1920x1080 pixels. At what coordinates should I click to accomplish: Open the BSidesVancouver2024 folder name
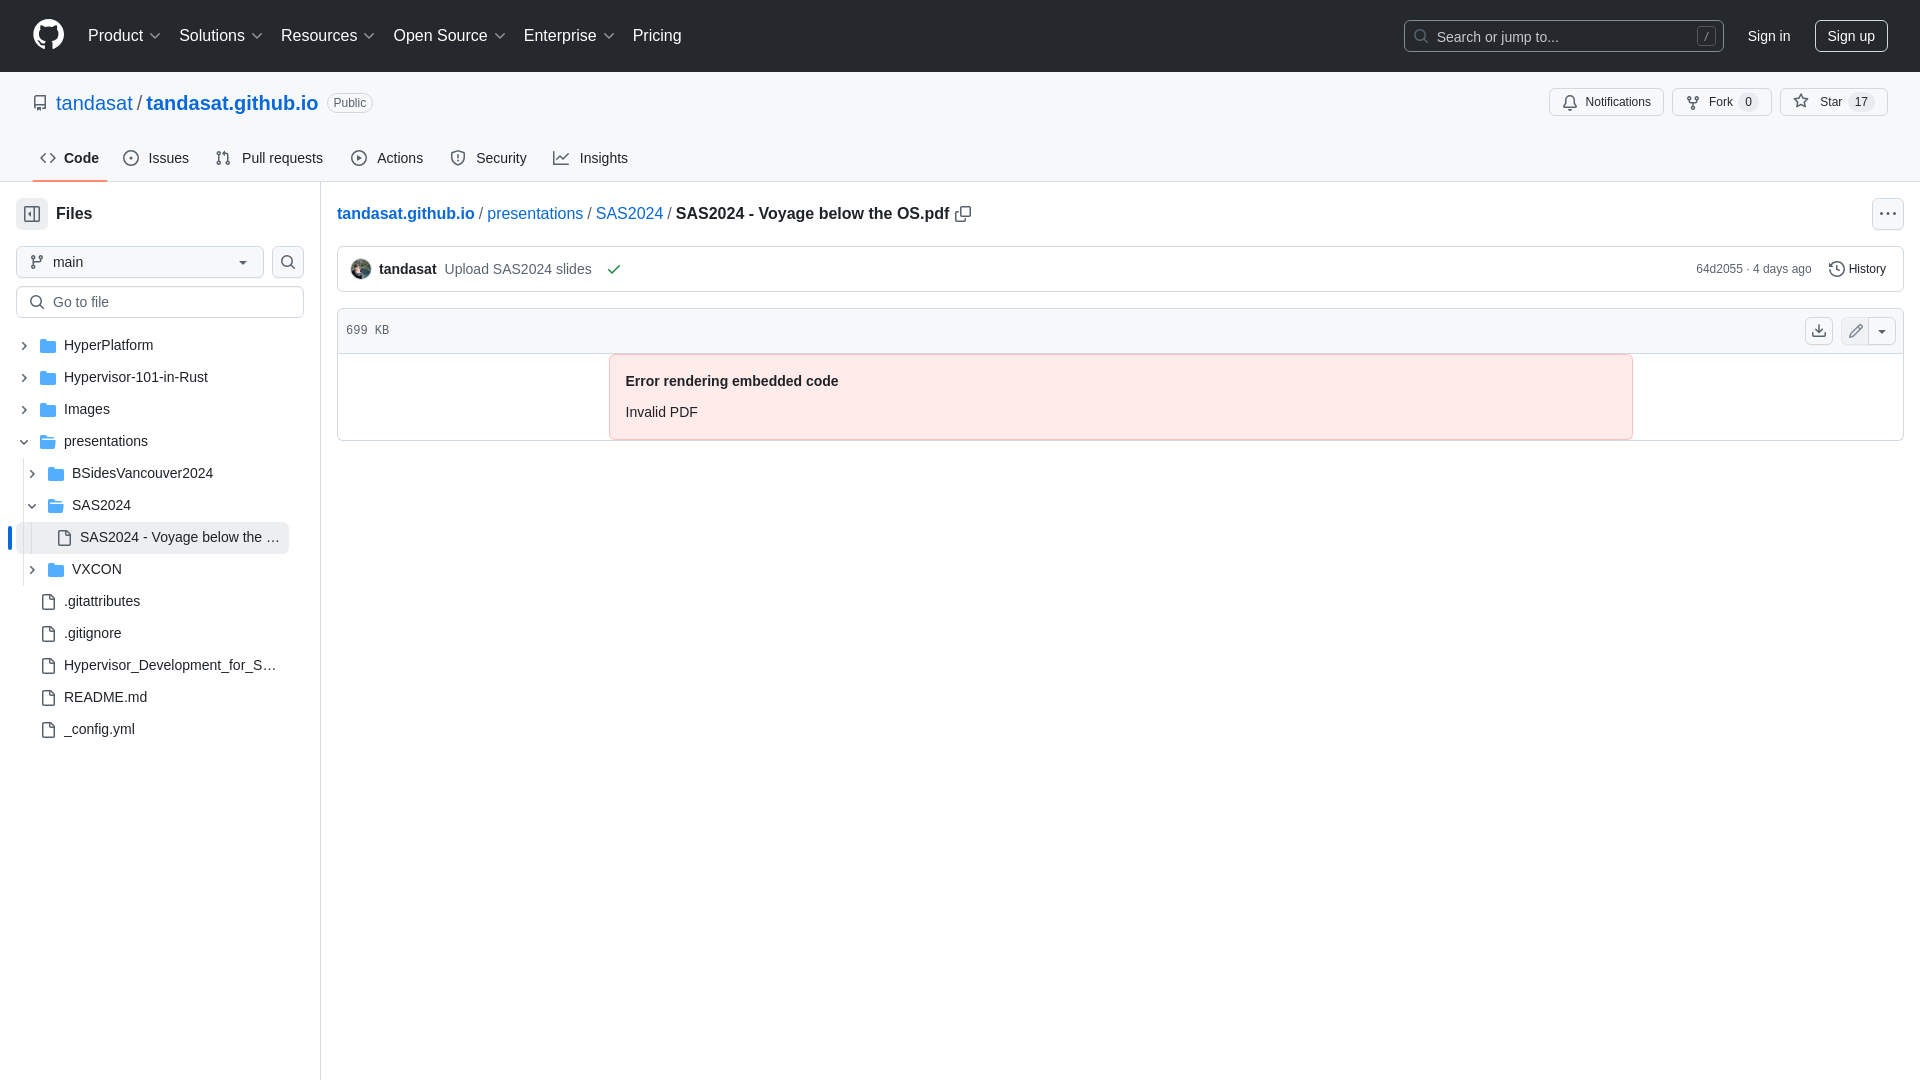(142, 474)
